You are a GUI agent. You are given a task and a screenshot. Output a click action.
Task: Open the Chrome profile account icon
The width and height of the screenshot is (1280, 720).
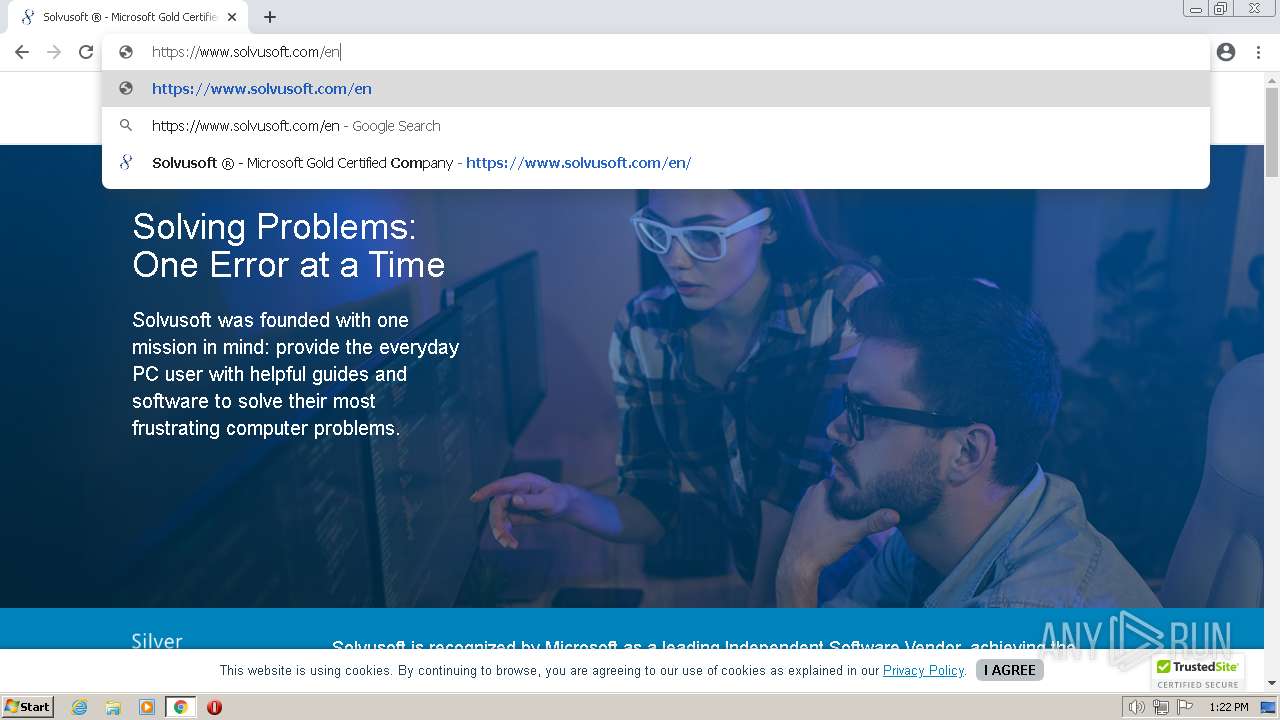(x=1226, y=52)
